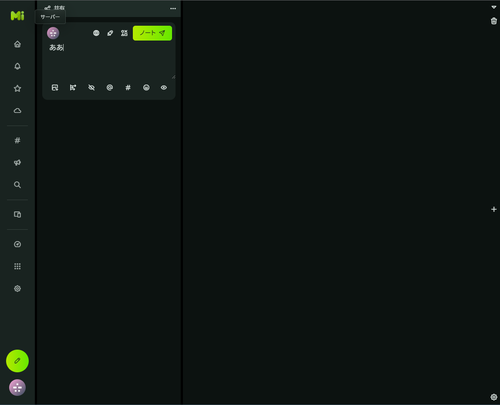Add a new deck column with plus
Screen dimensions: 500x405
pyautogui.click(x=494, y=209)
